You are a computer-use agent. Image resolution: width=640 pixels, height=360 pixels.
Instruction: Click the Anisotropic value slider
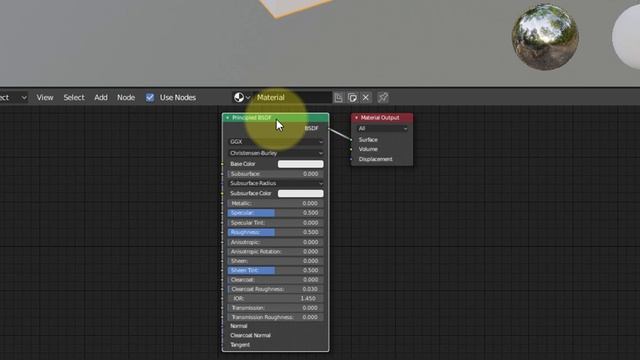[x=276, y=242]
